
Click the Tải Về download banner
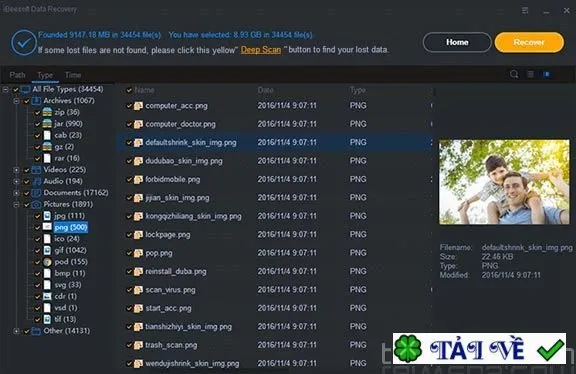(479, 348)
